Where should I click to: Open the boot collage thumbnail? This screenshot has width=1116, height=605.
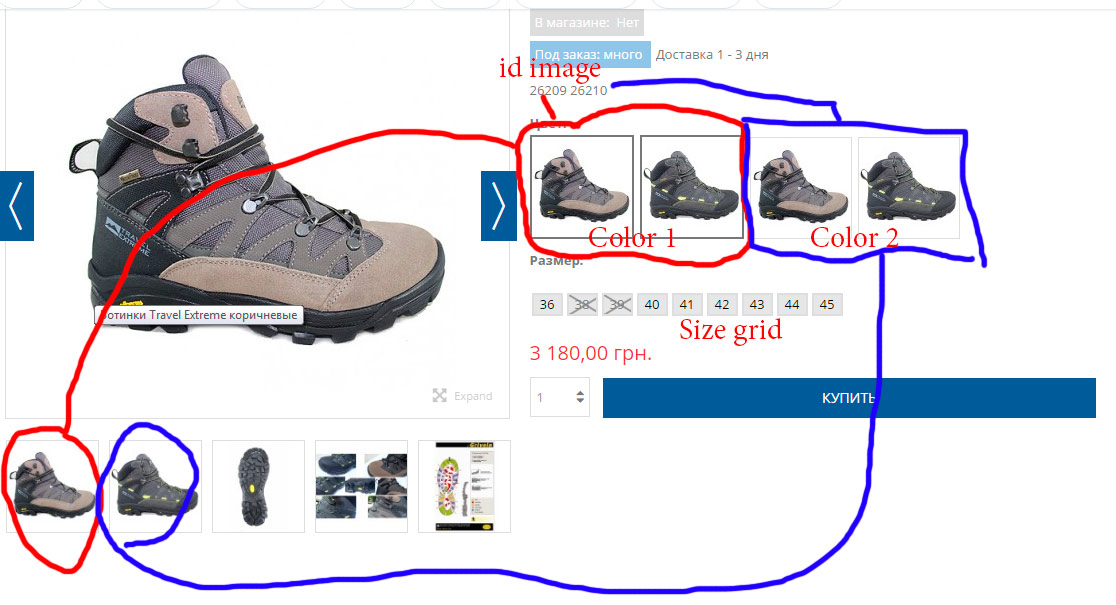point(362,486)
